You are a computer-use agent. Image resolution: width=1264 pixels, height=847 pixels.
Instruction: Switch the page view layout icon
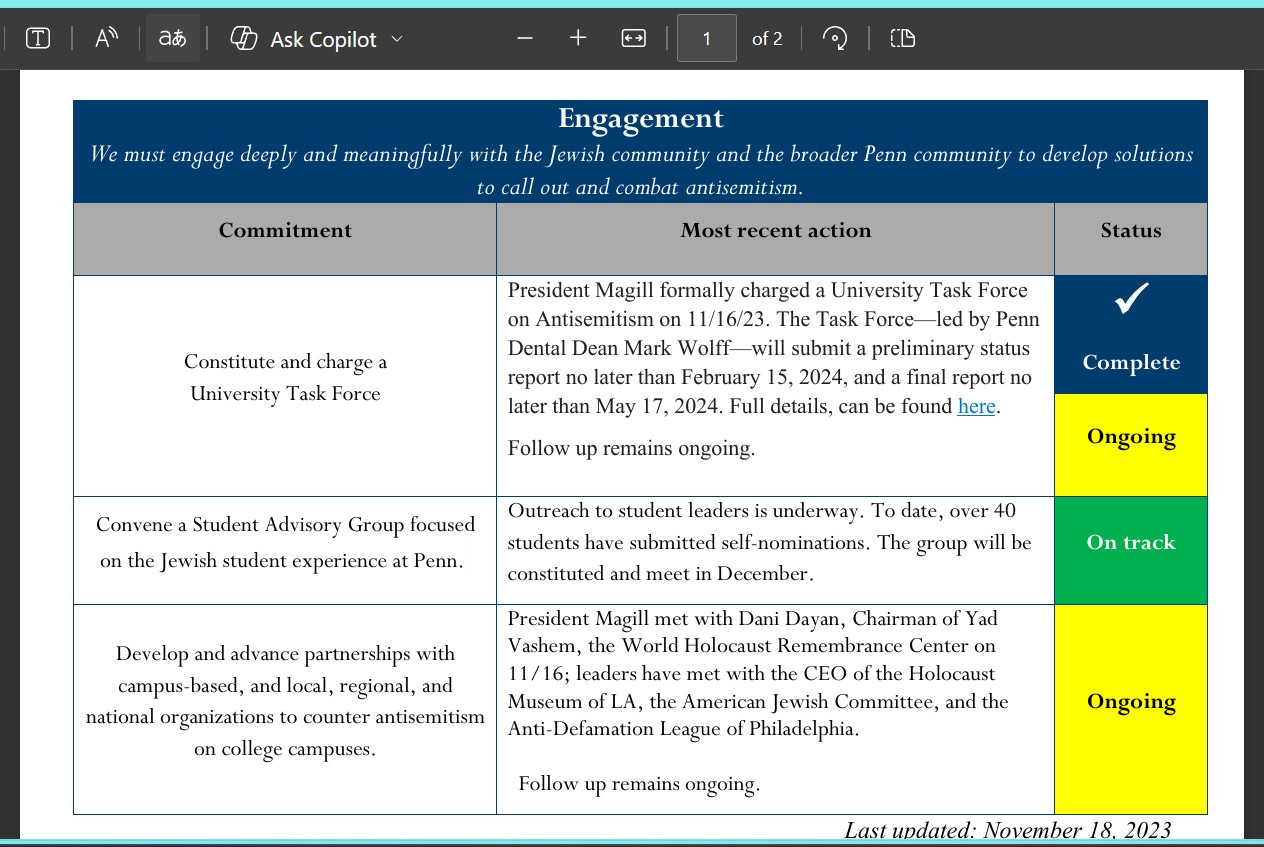[x=903, y=39]
